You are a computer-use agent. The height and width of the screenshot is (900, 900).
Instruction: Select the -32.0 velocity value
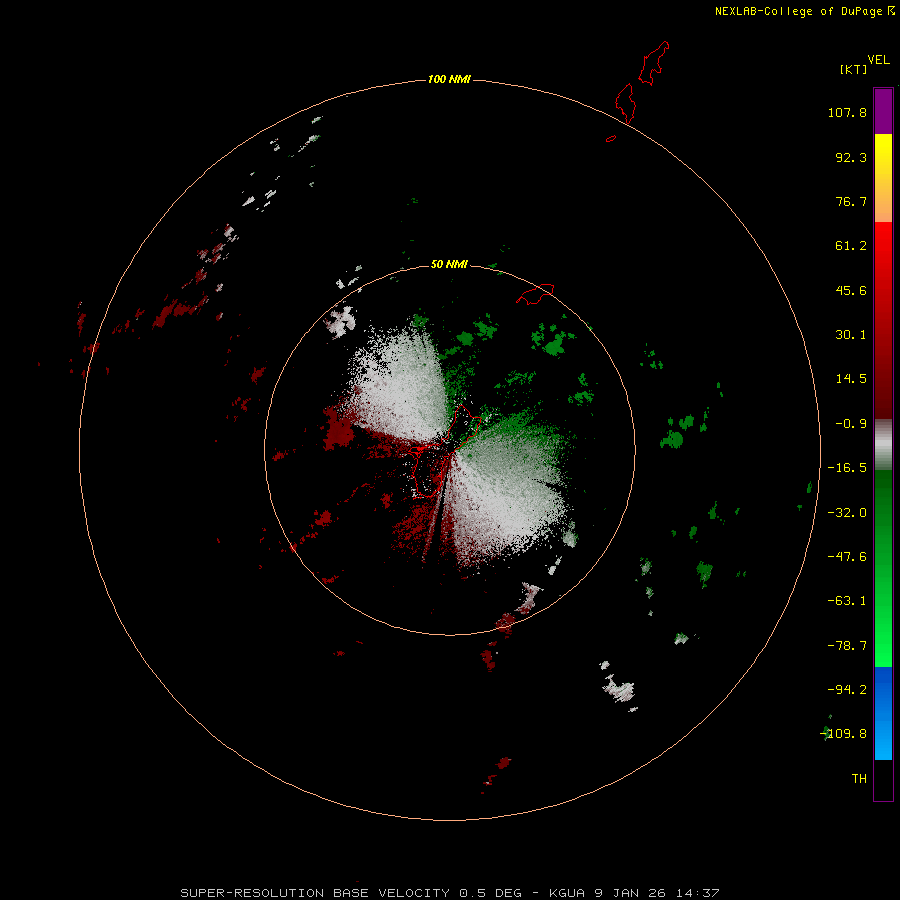click(x=847, y=513)
